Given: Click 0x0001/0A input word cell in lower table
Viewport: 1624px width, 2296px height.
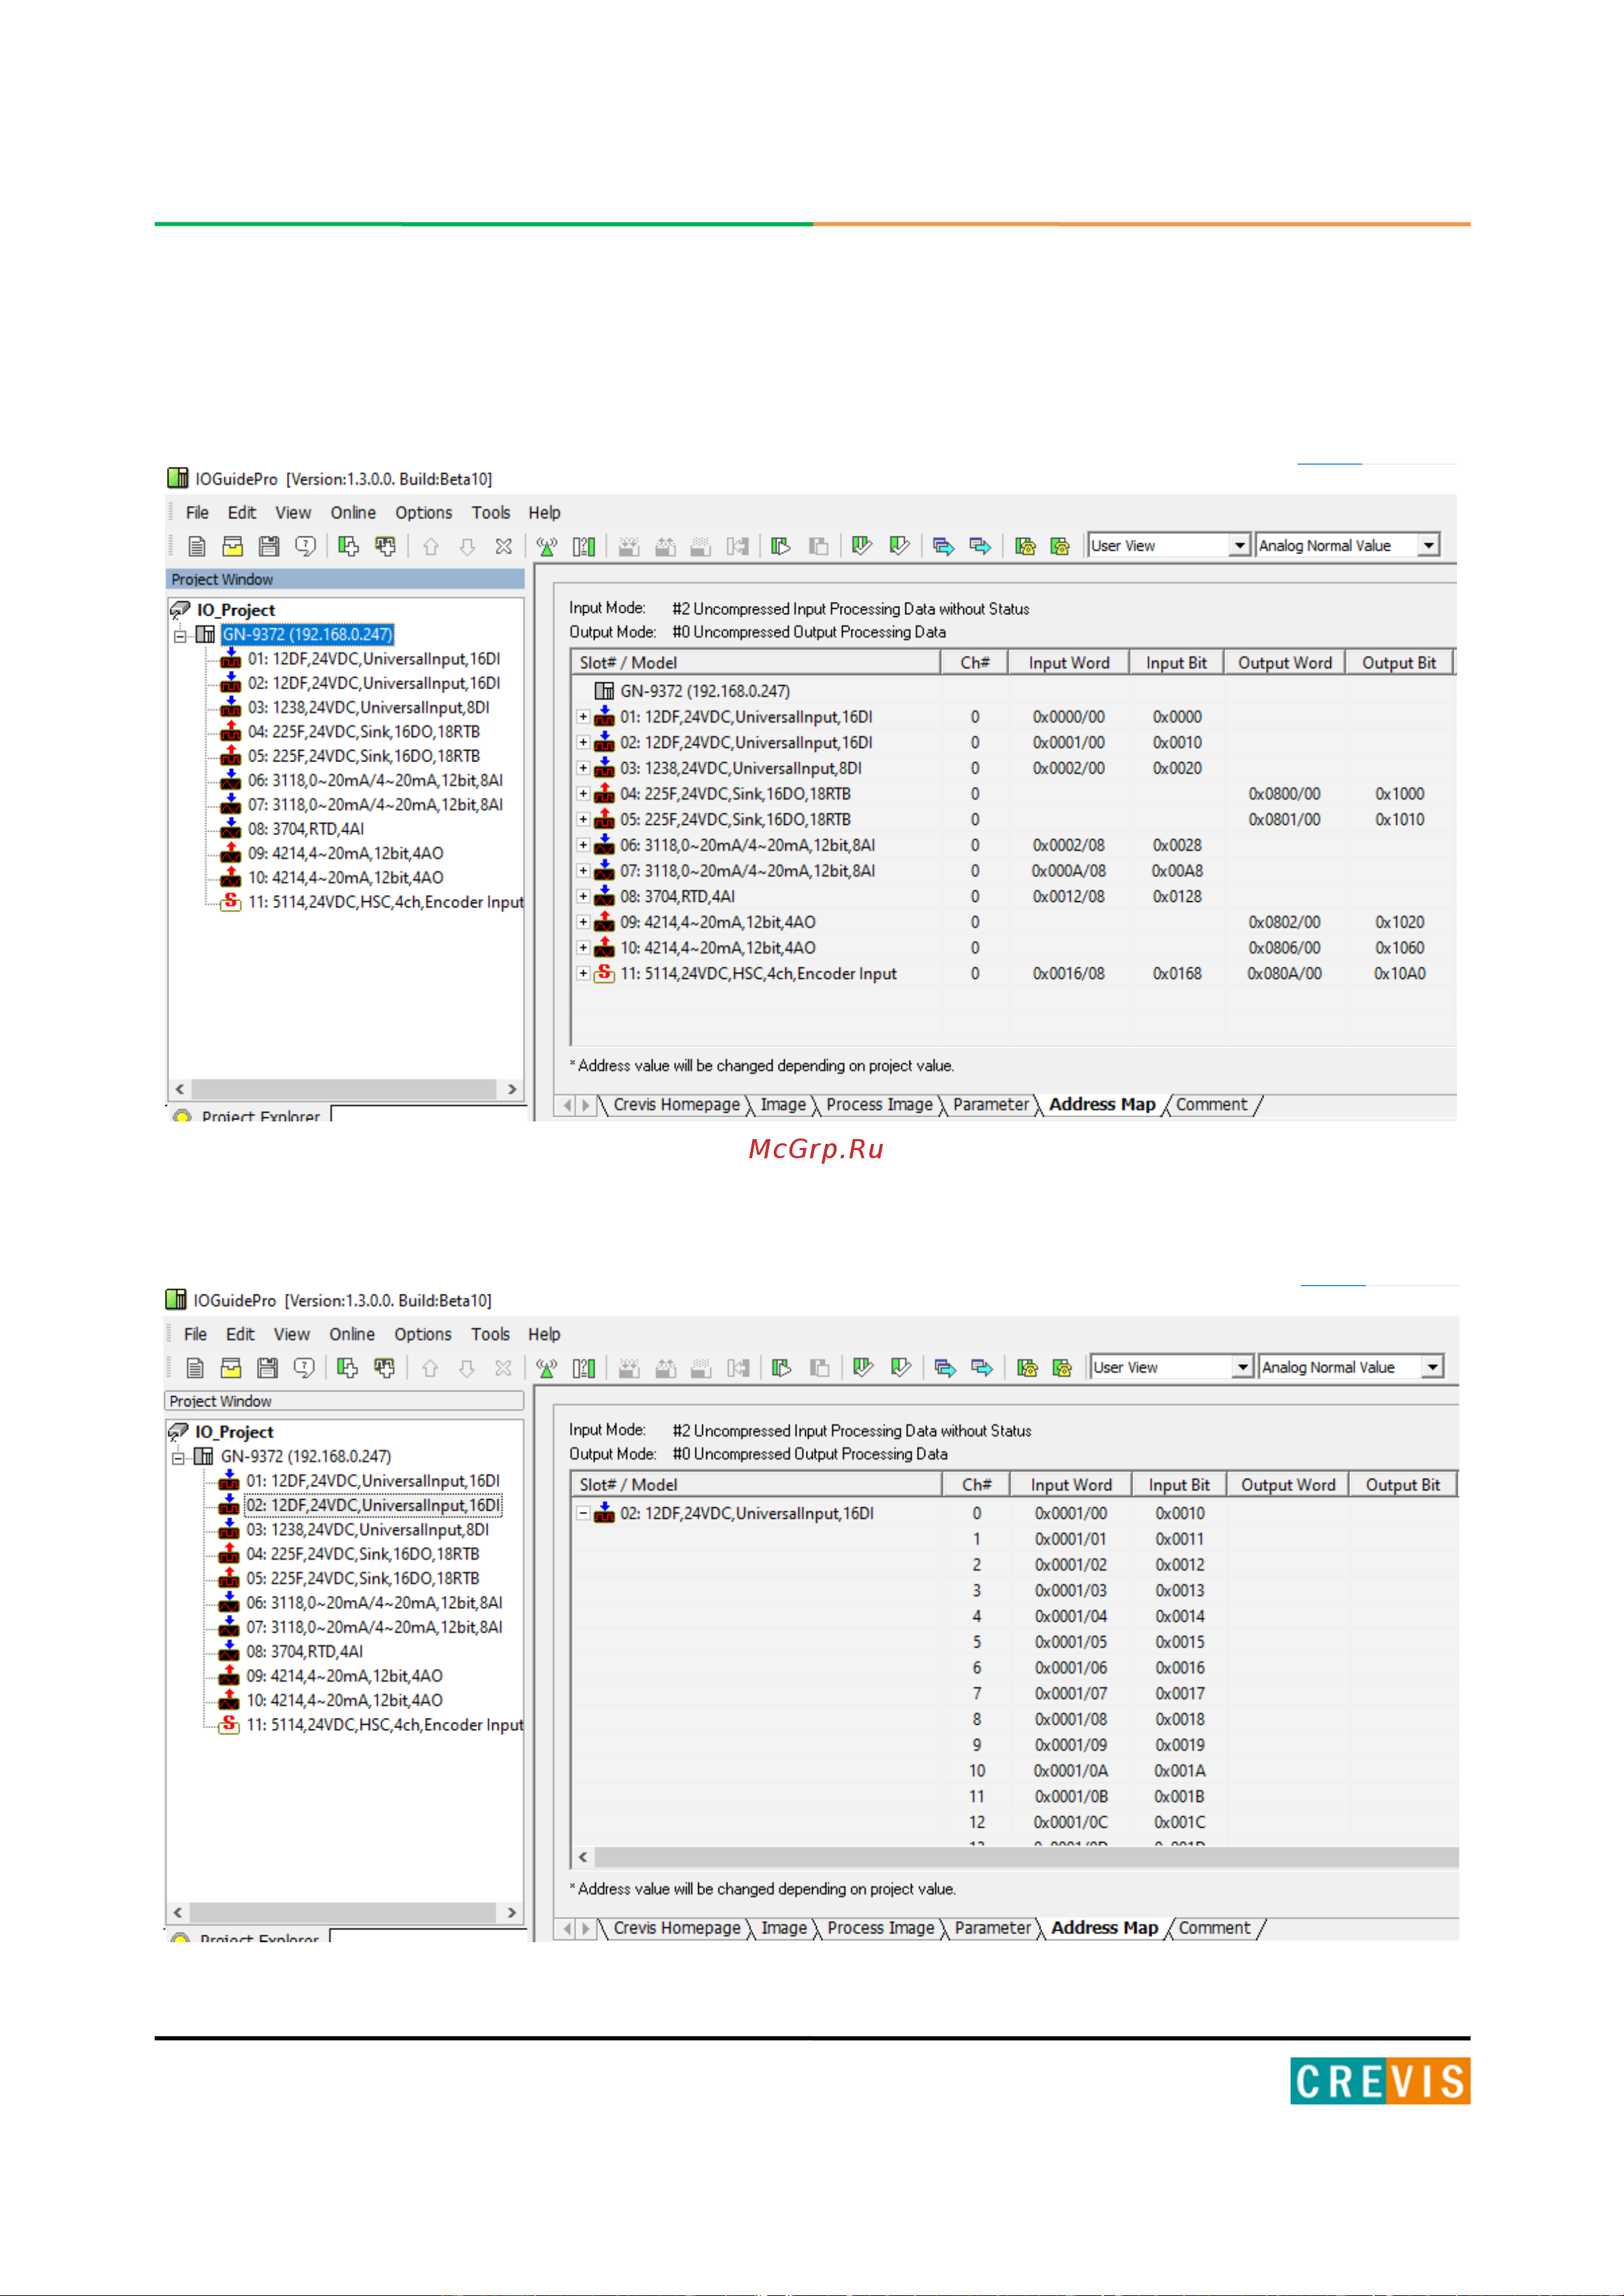Looking at the screenshot, I should [x=1070, y=1770].
